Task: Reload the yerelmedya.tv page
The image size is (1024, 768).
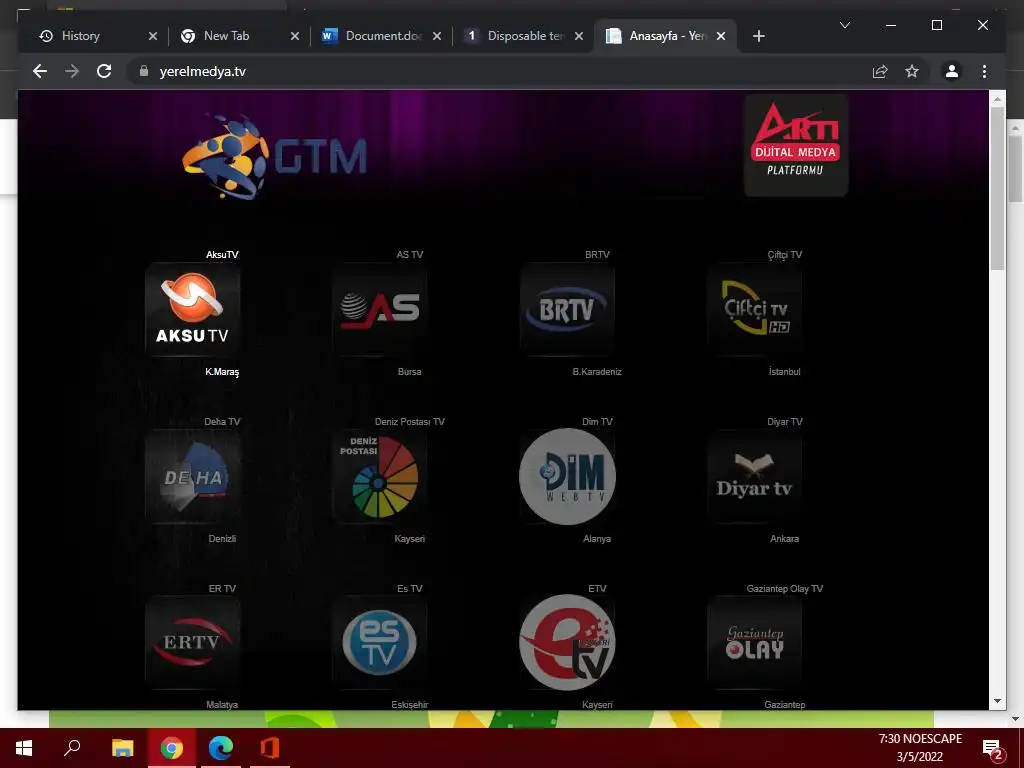Action: coord(104,71)
